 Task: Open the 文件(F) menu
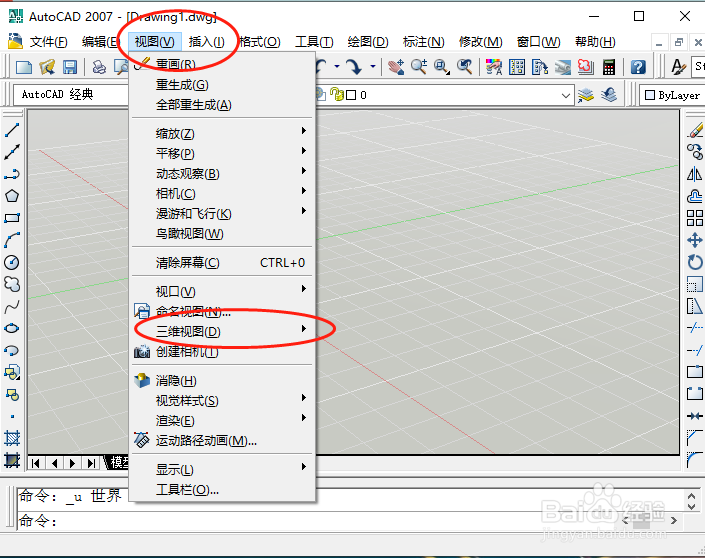[49, 42]
